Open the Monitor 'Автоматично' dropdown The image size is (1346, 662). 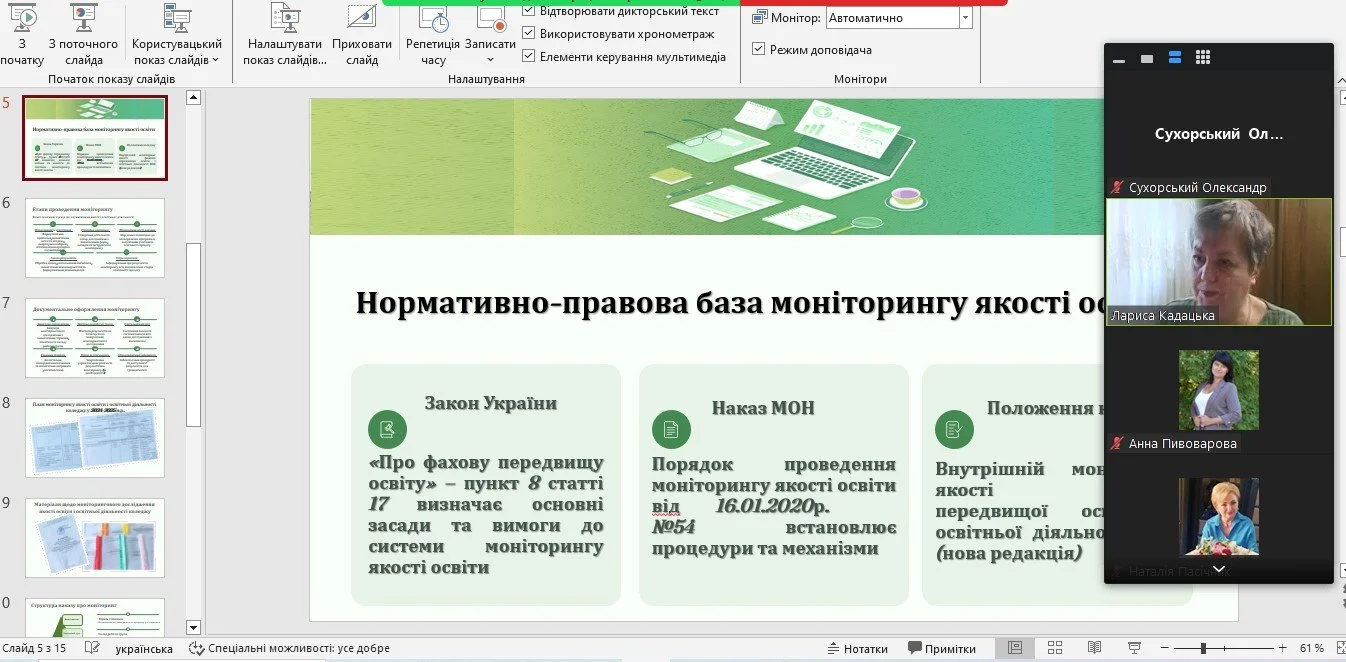coord(964,17)
